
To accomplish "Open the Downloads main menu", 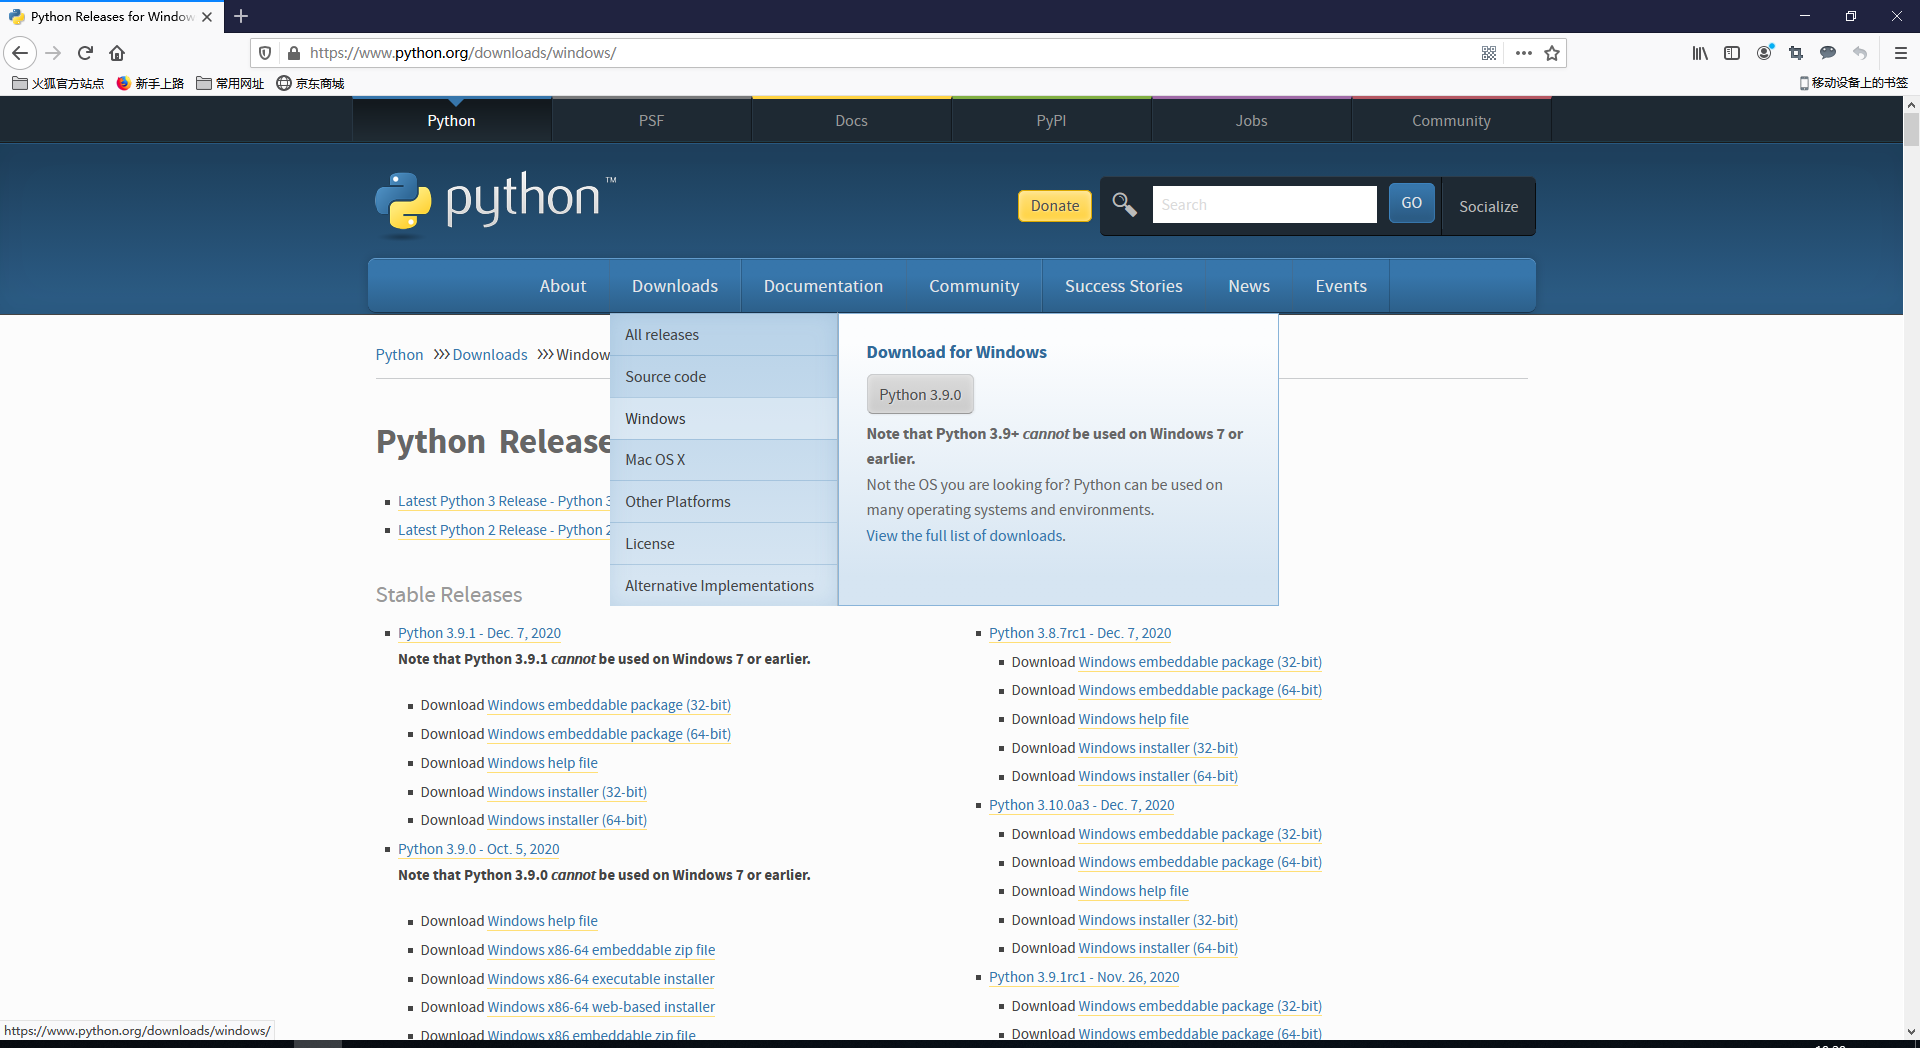I will pyautogui.click(x=675, y=286).
